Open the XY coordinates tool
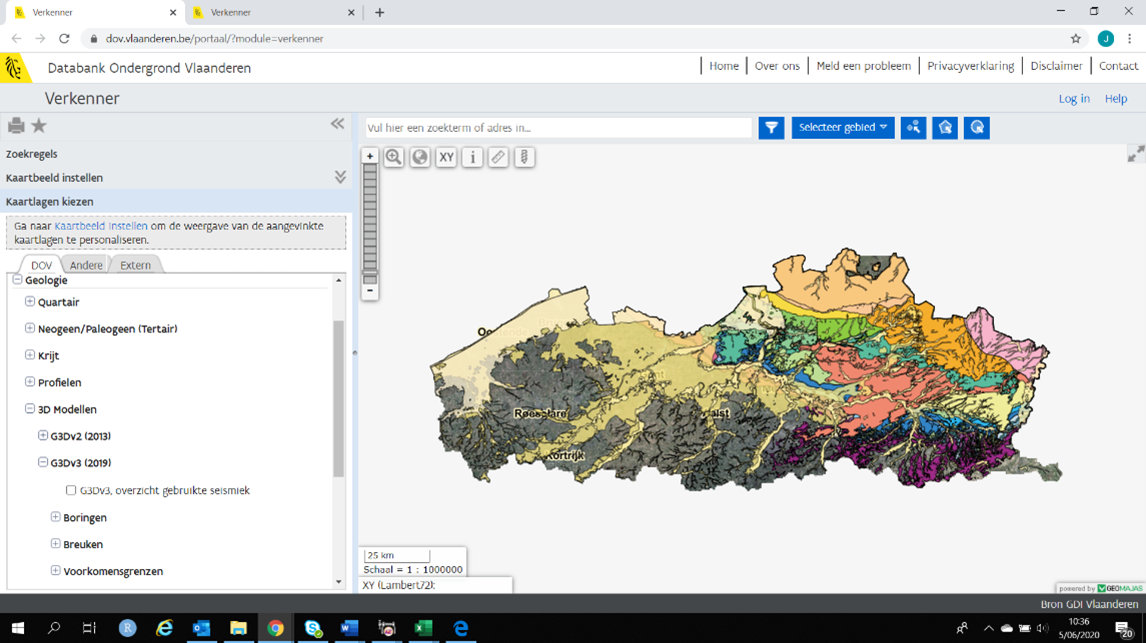Screen dimensions: 1146x643 [446, 157]
